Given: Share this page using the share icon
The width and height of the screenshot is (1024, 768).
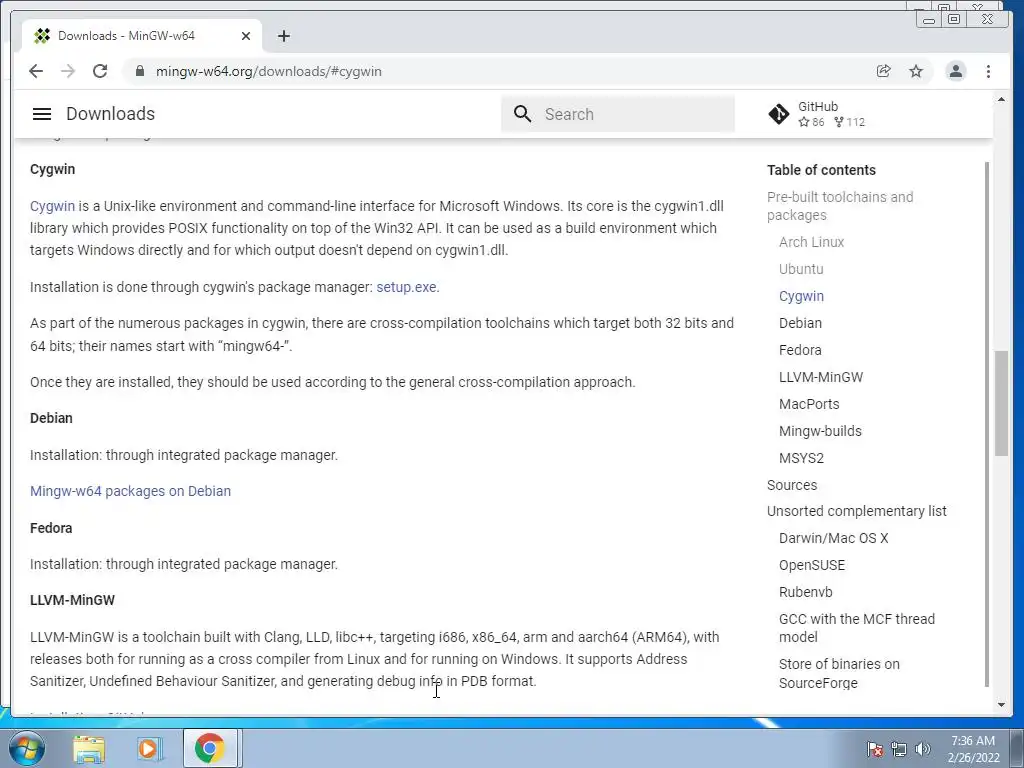Looking at the screenshot, I should coord(884,71).
